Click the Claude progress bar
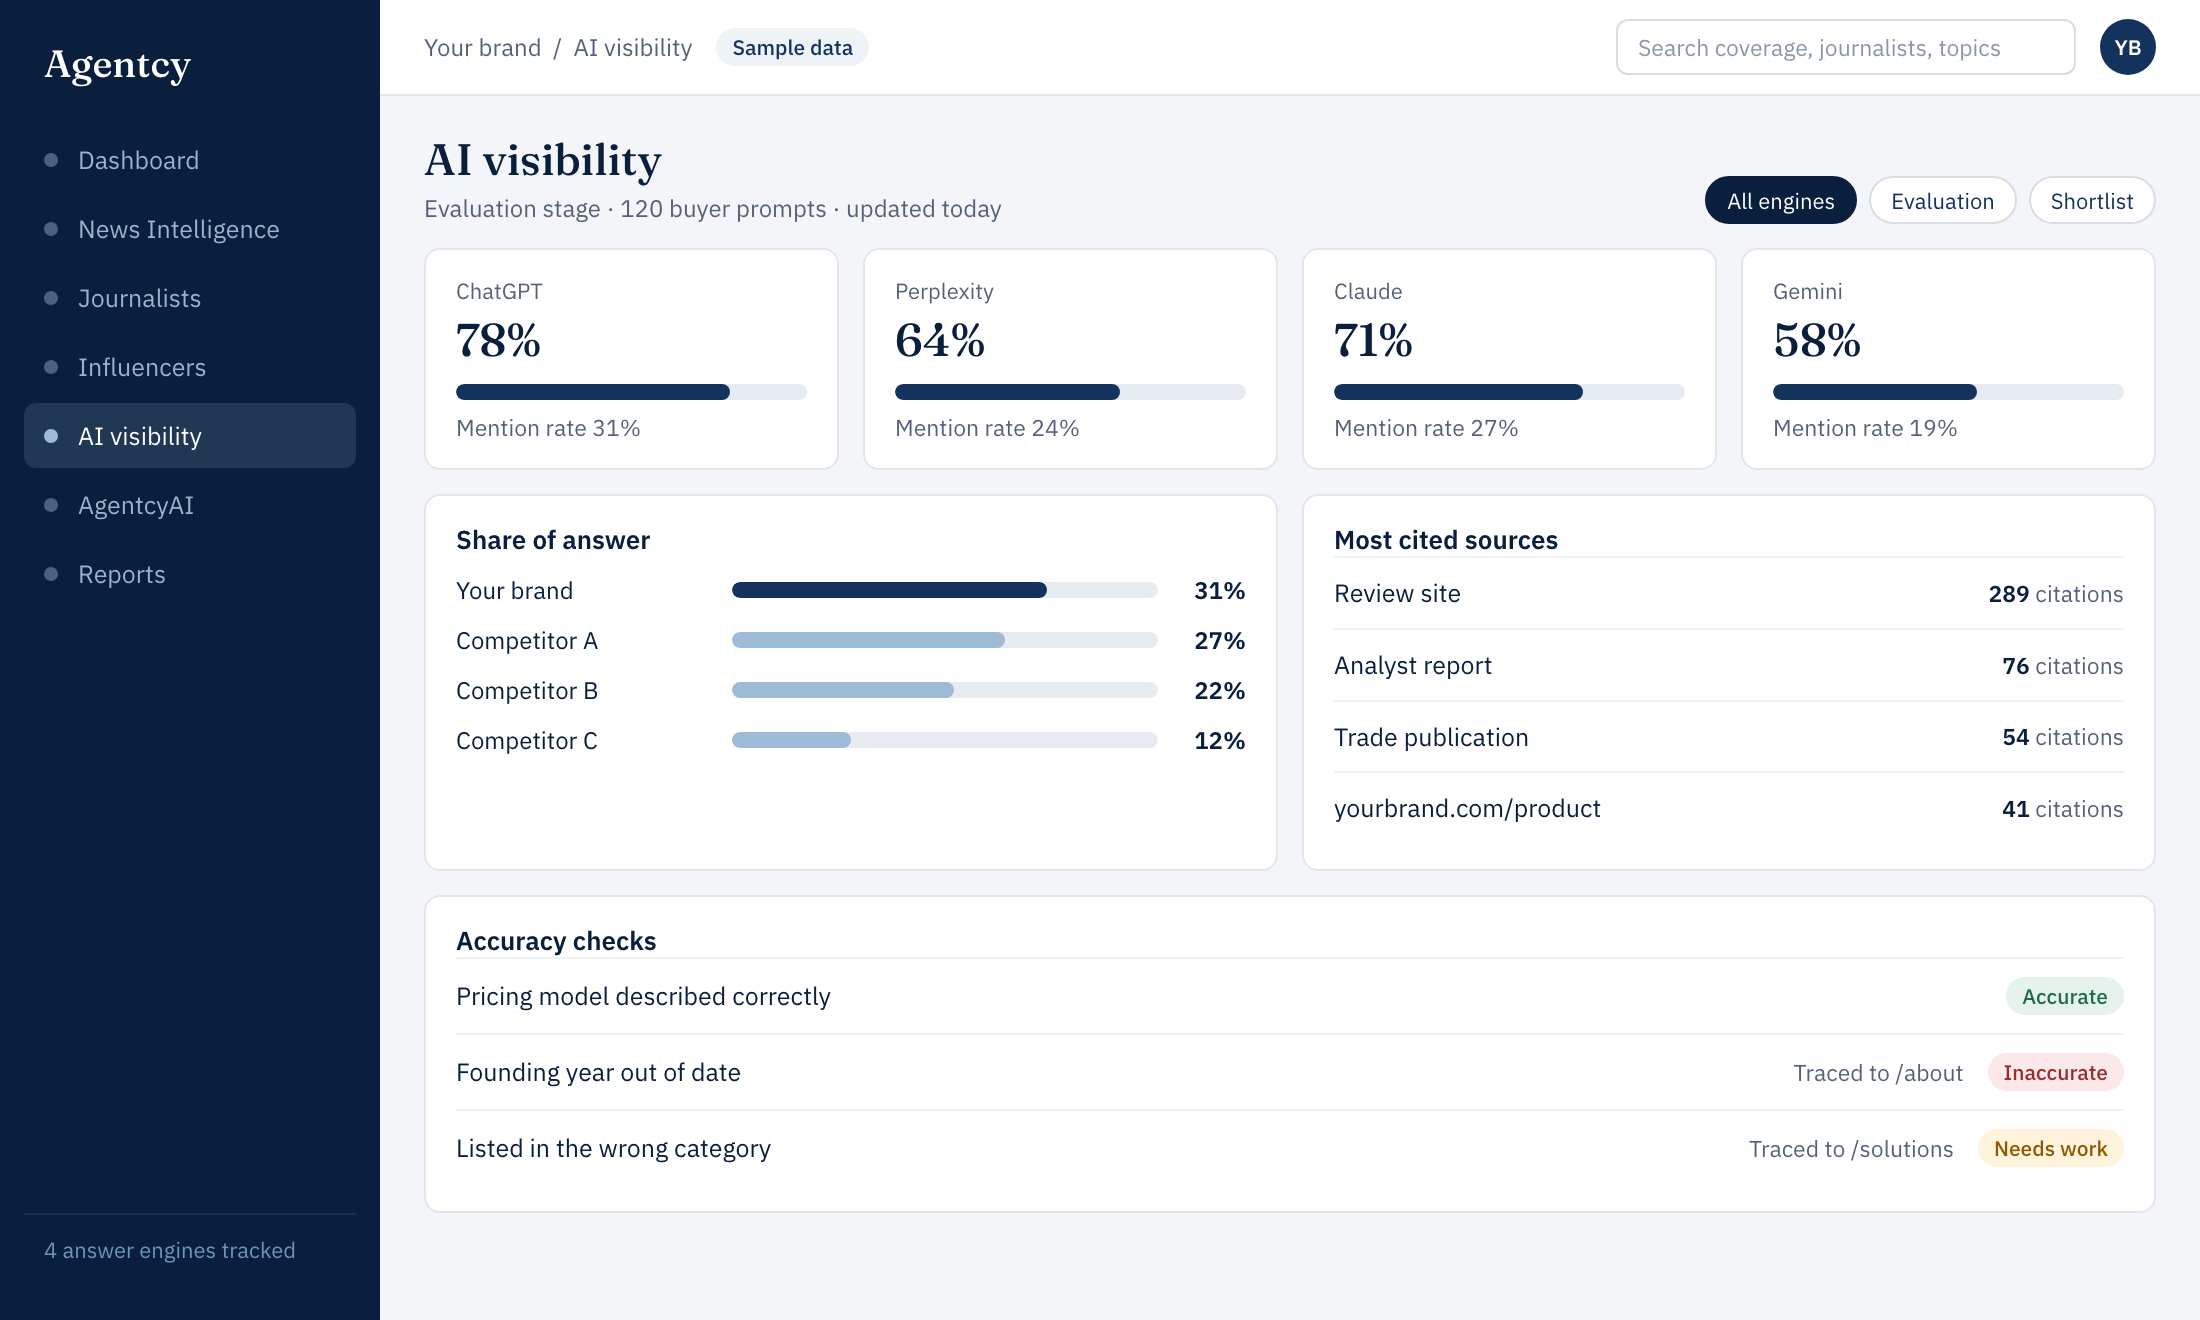Screen dimensions: 2200x1320 (x=1509, y=392)
